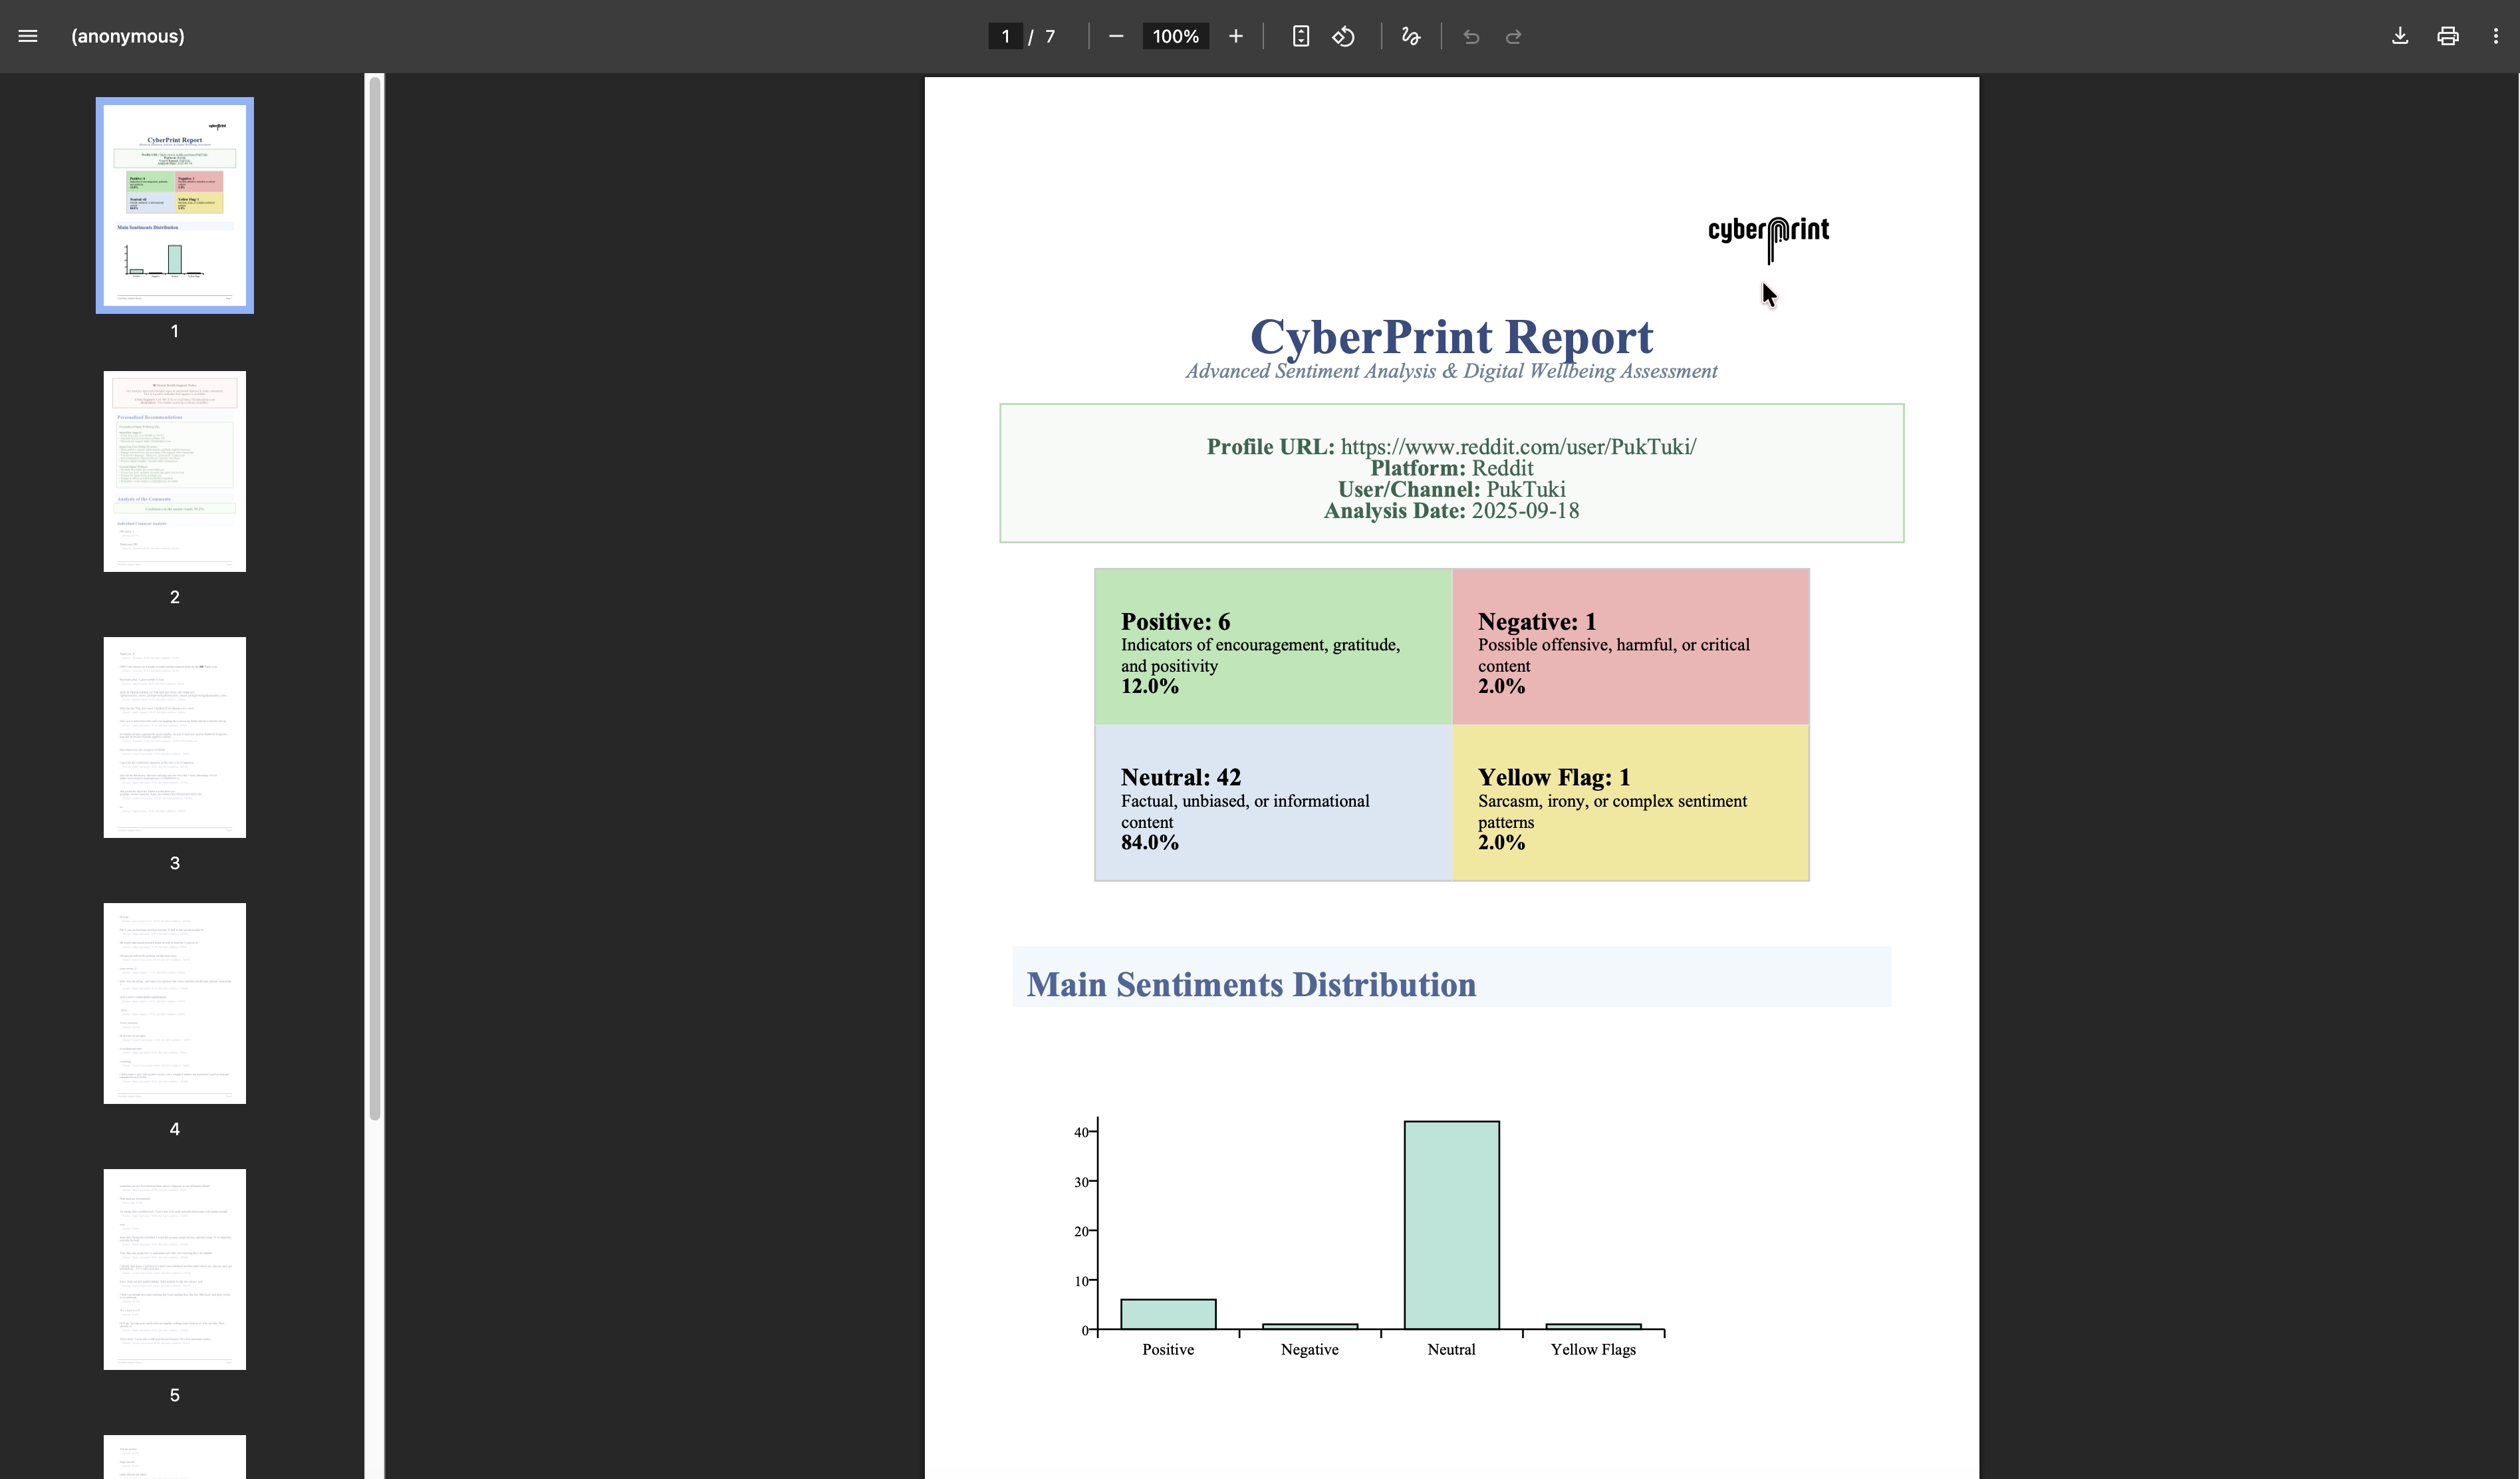Click the zoom in plus icon
The image size is (2520, 1479).
1236,36
